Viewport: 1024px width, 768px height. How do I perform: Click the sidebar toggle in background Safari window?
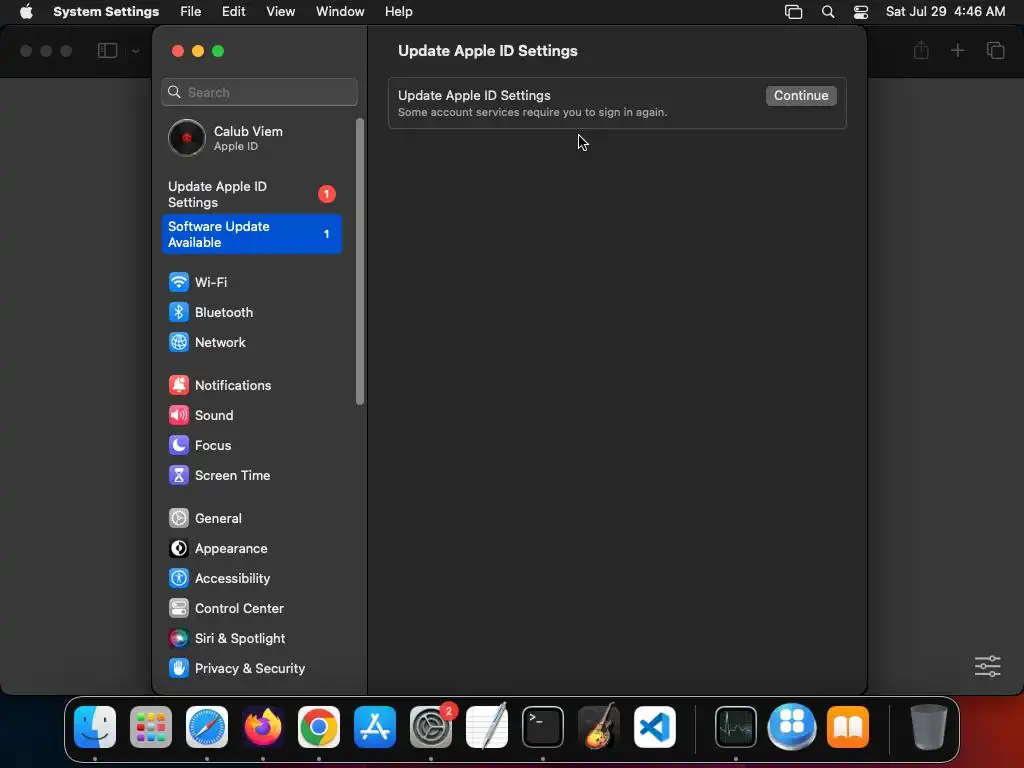107,50
